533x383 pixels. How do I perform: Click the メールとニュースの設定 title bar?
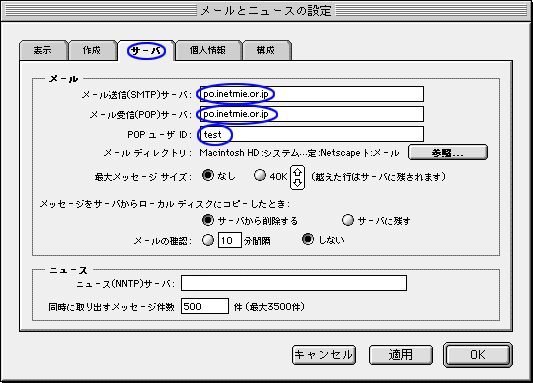click(x=266, y=11)
